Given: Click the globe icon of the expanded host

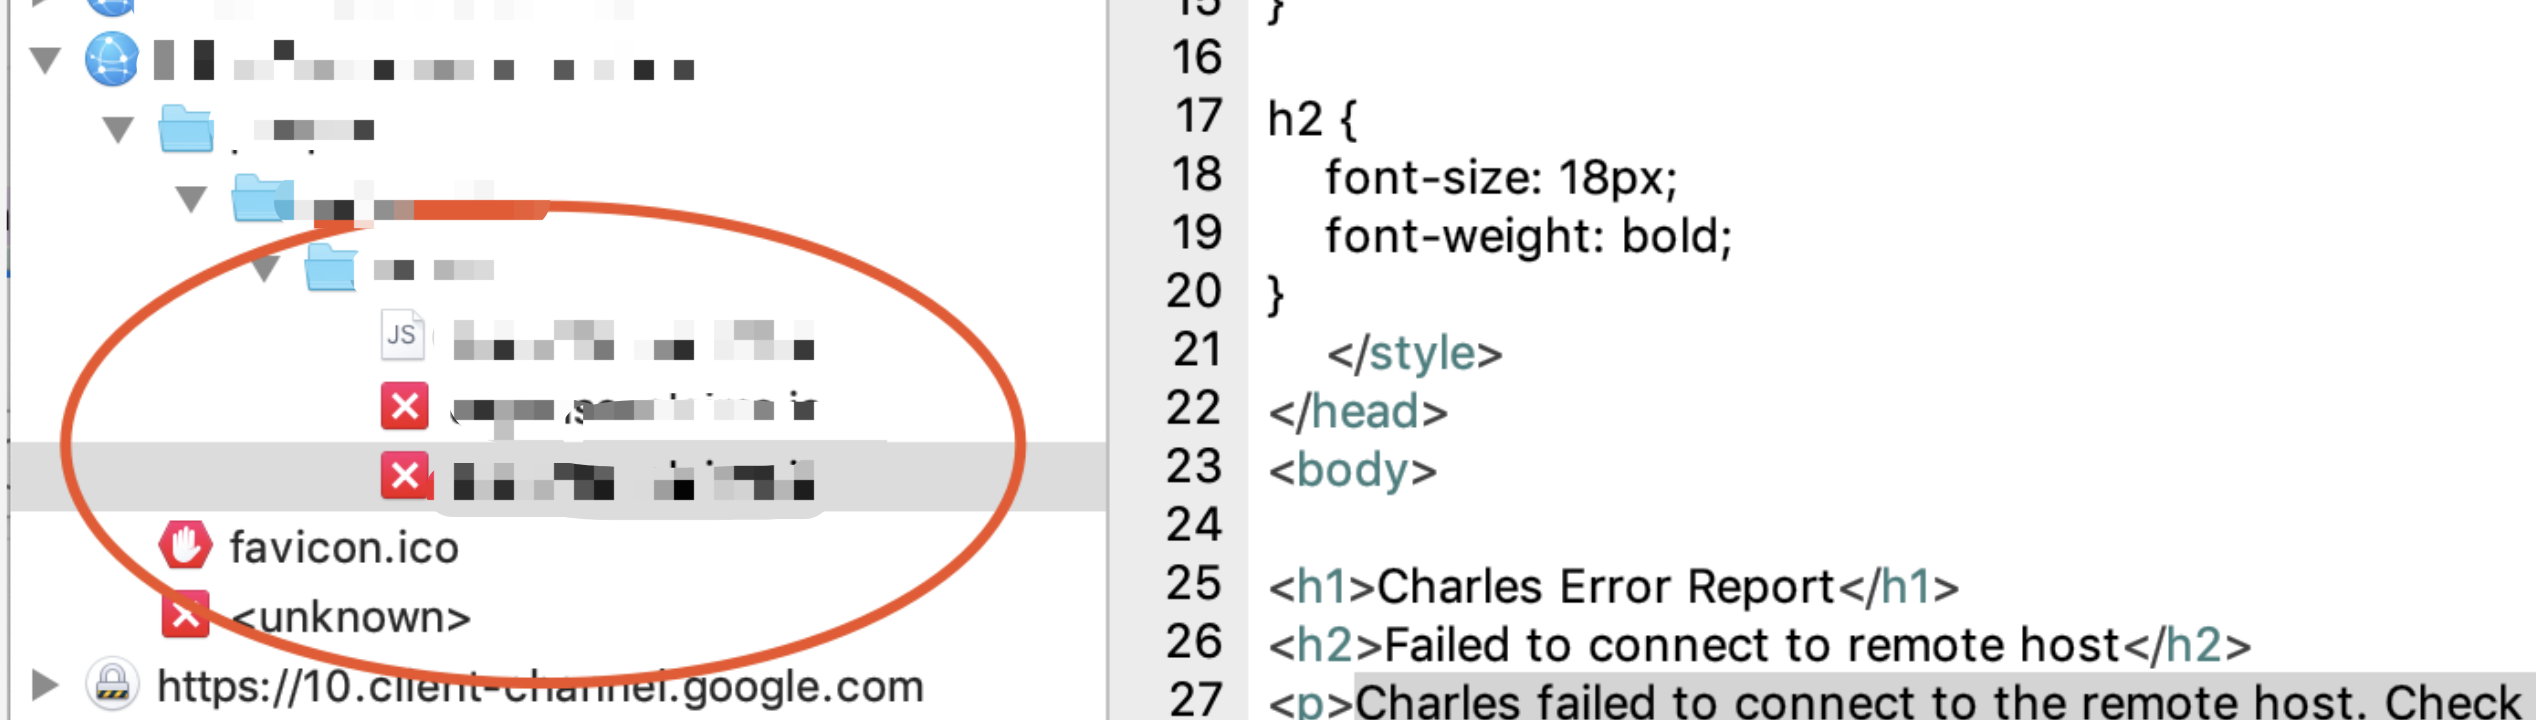Looking at the screenshot, I should click(x=111, y=59).
